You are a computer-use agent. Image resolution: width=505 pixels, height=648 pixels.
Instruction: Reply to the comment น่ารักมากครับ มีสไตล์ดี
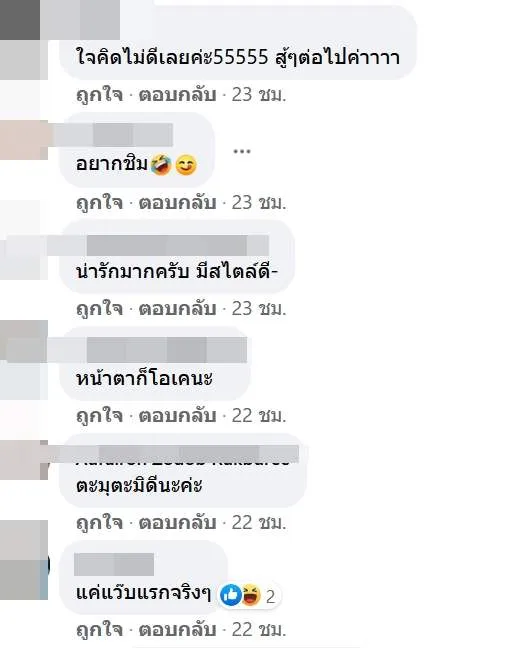[x=177, y=309]
